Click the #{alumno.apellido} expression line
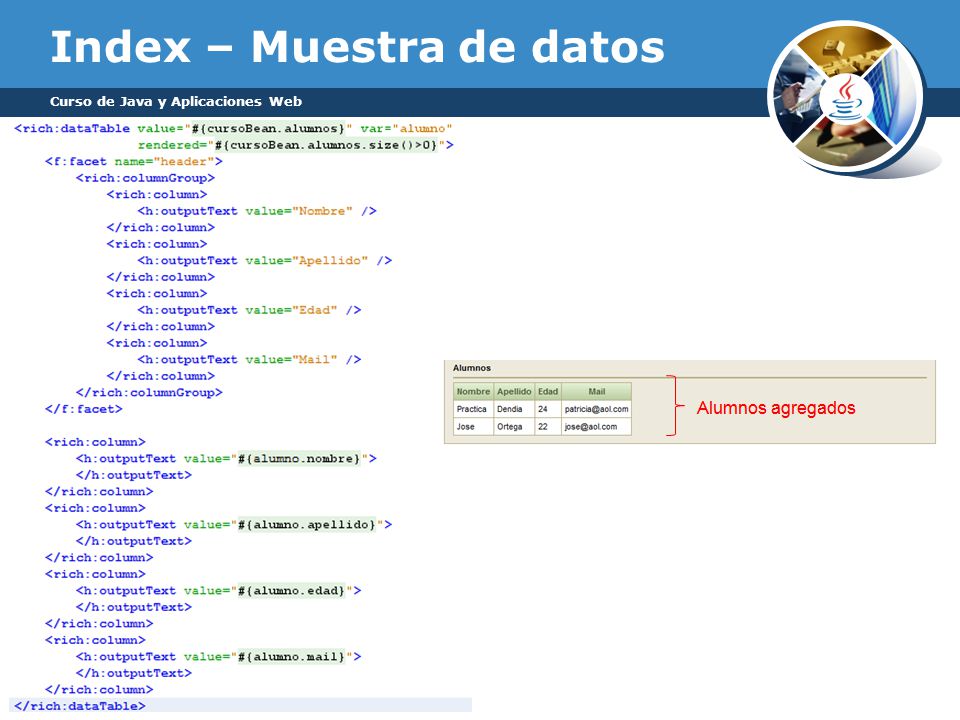 click(x=234, y=525)
